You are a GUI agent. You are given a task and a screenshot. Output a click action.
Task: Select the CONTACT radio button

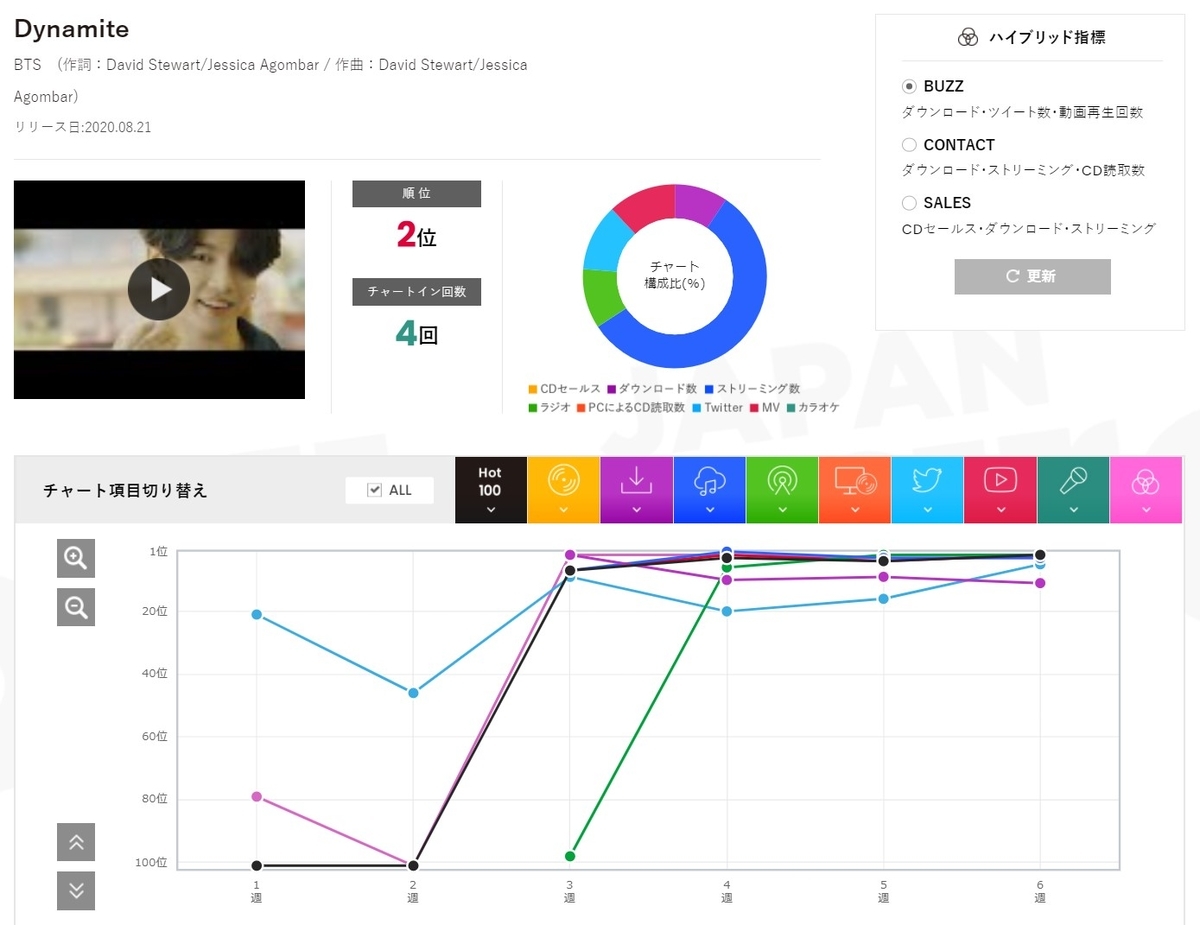coord(909,144)
